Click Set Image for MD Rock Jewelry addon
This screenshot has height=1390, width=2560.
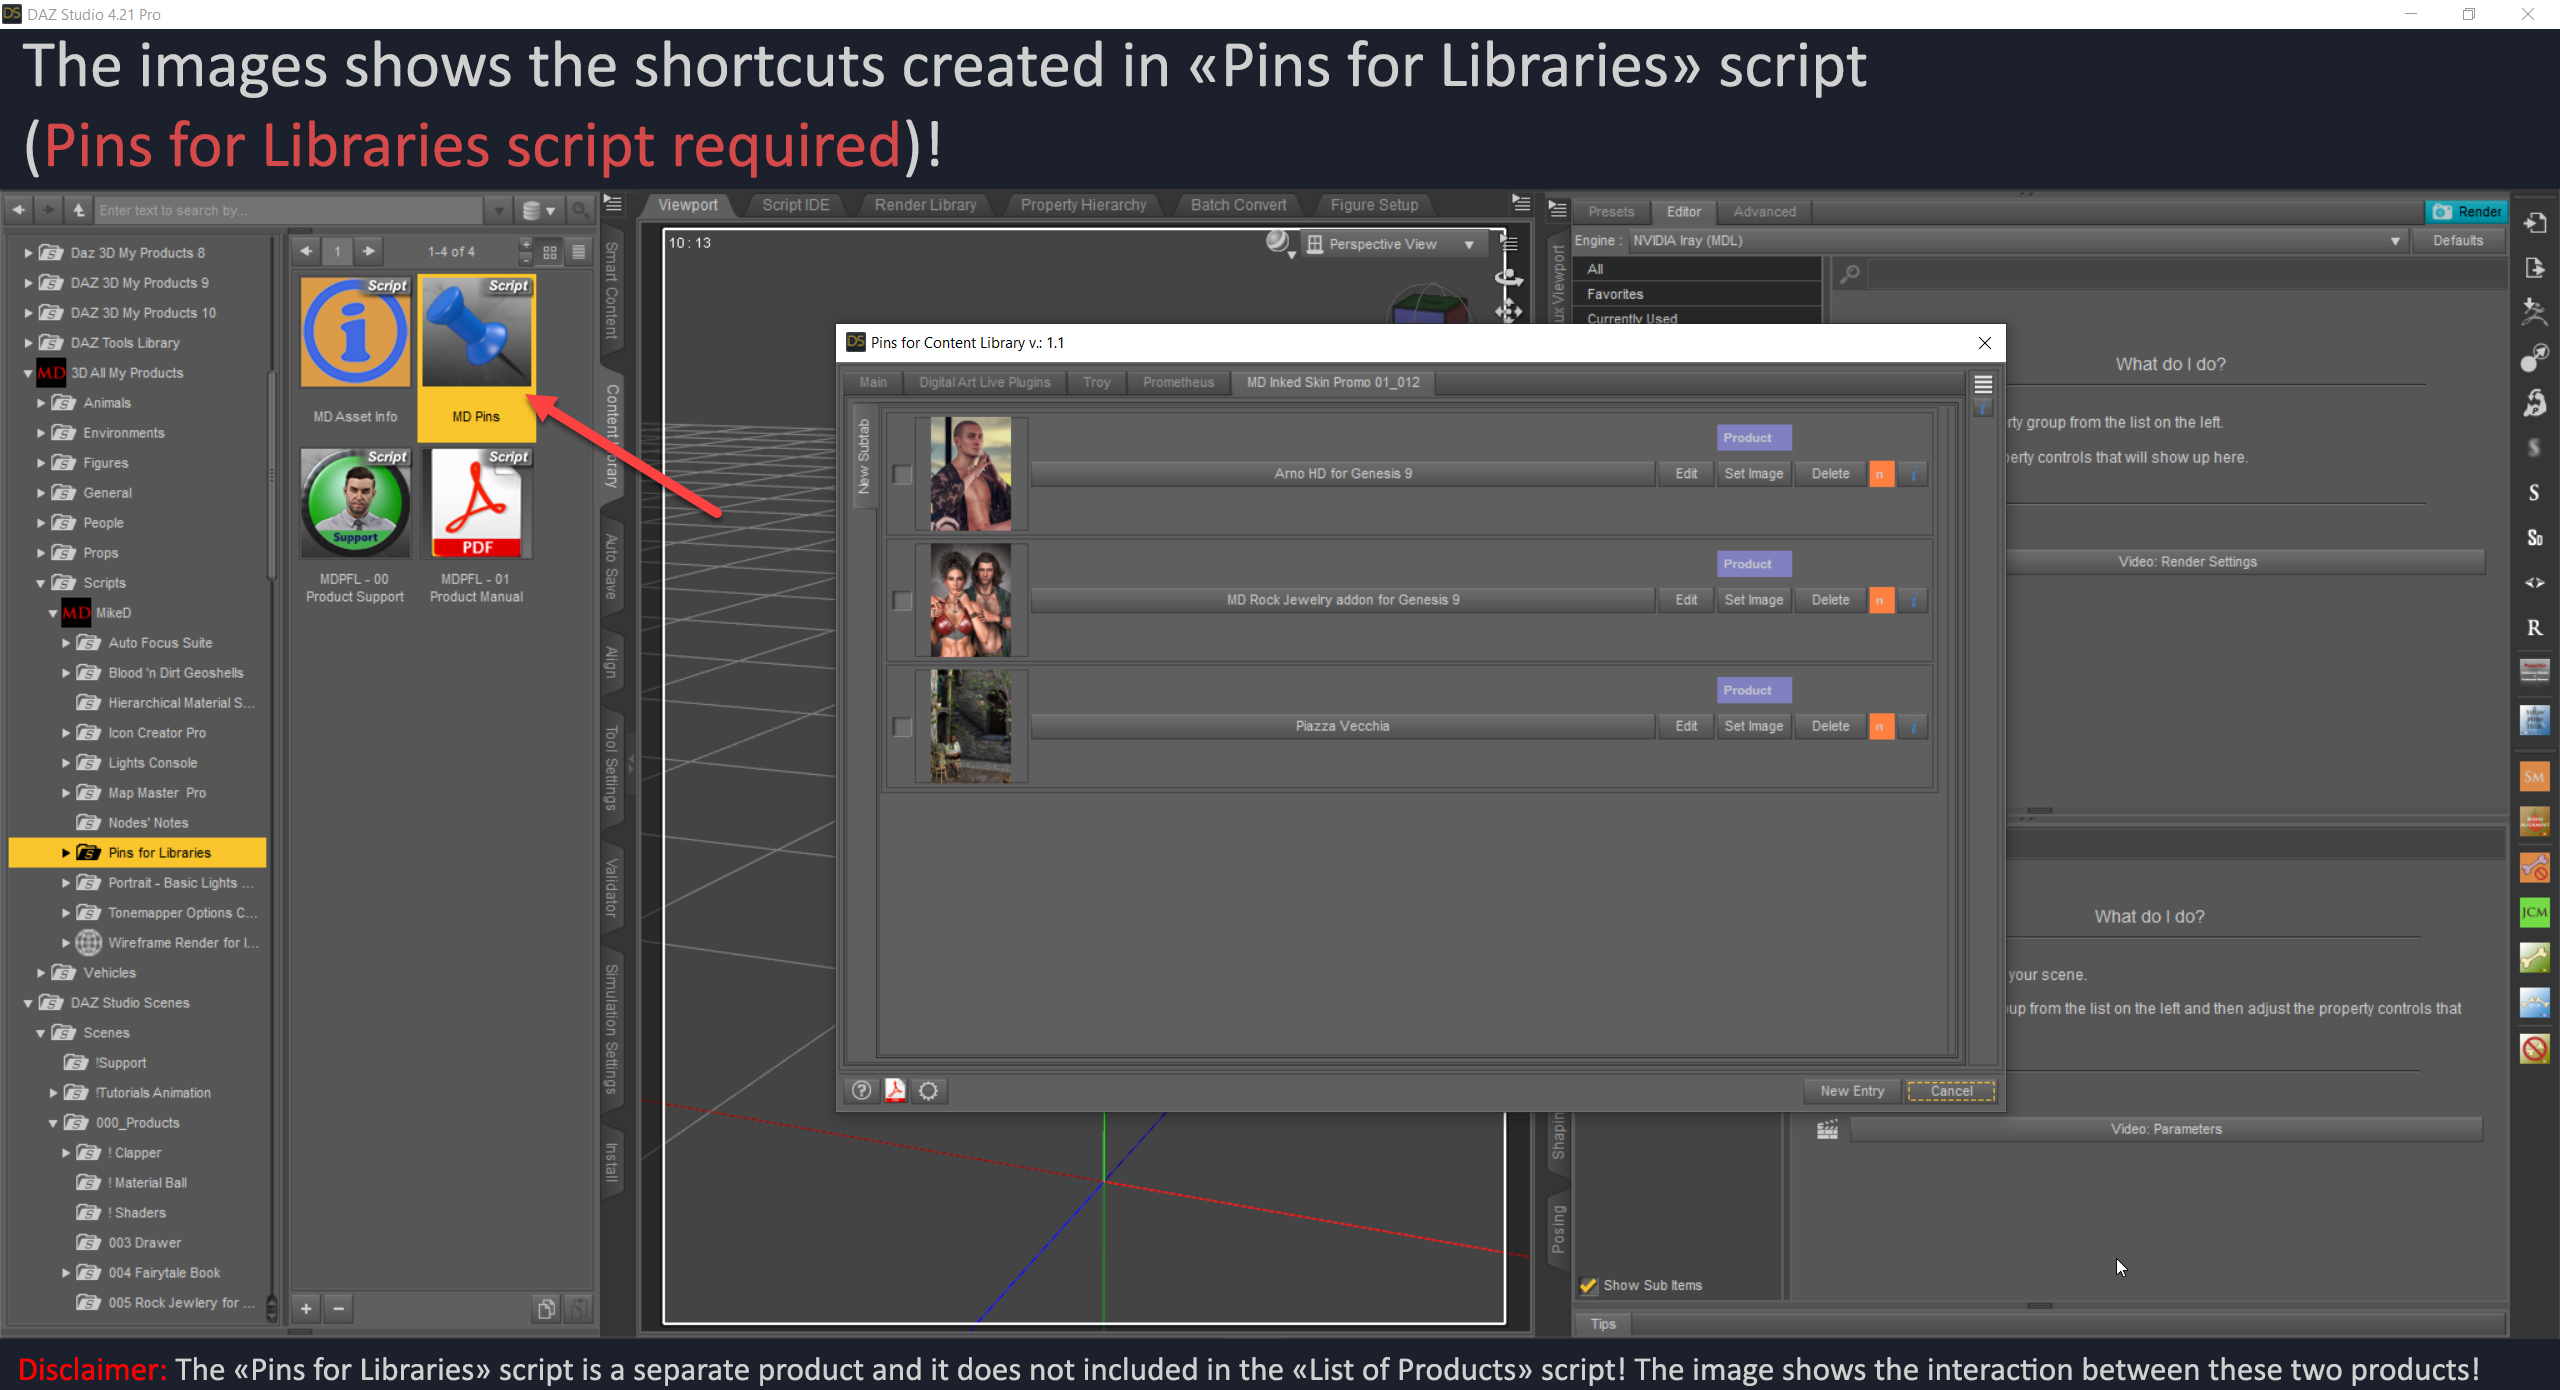point(1754,600)
